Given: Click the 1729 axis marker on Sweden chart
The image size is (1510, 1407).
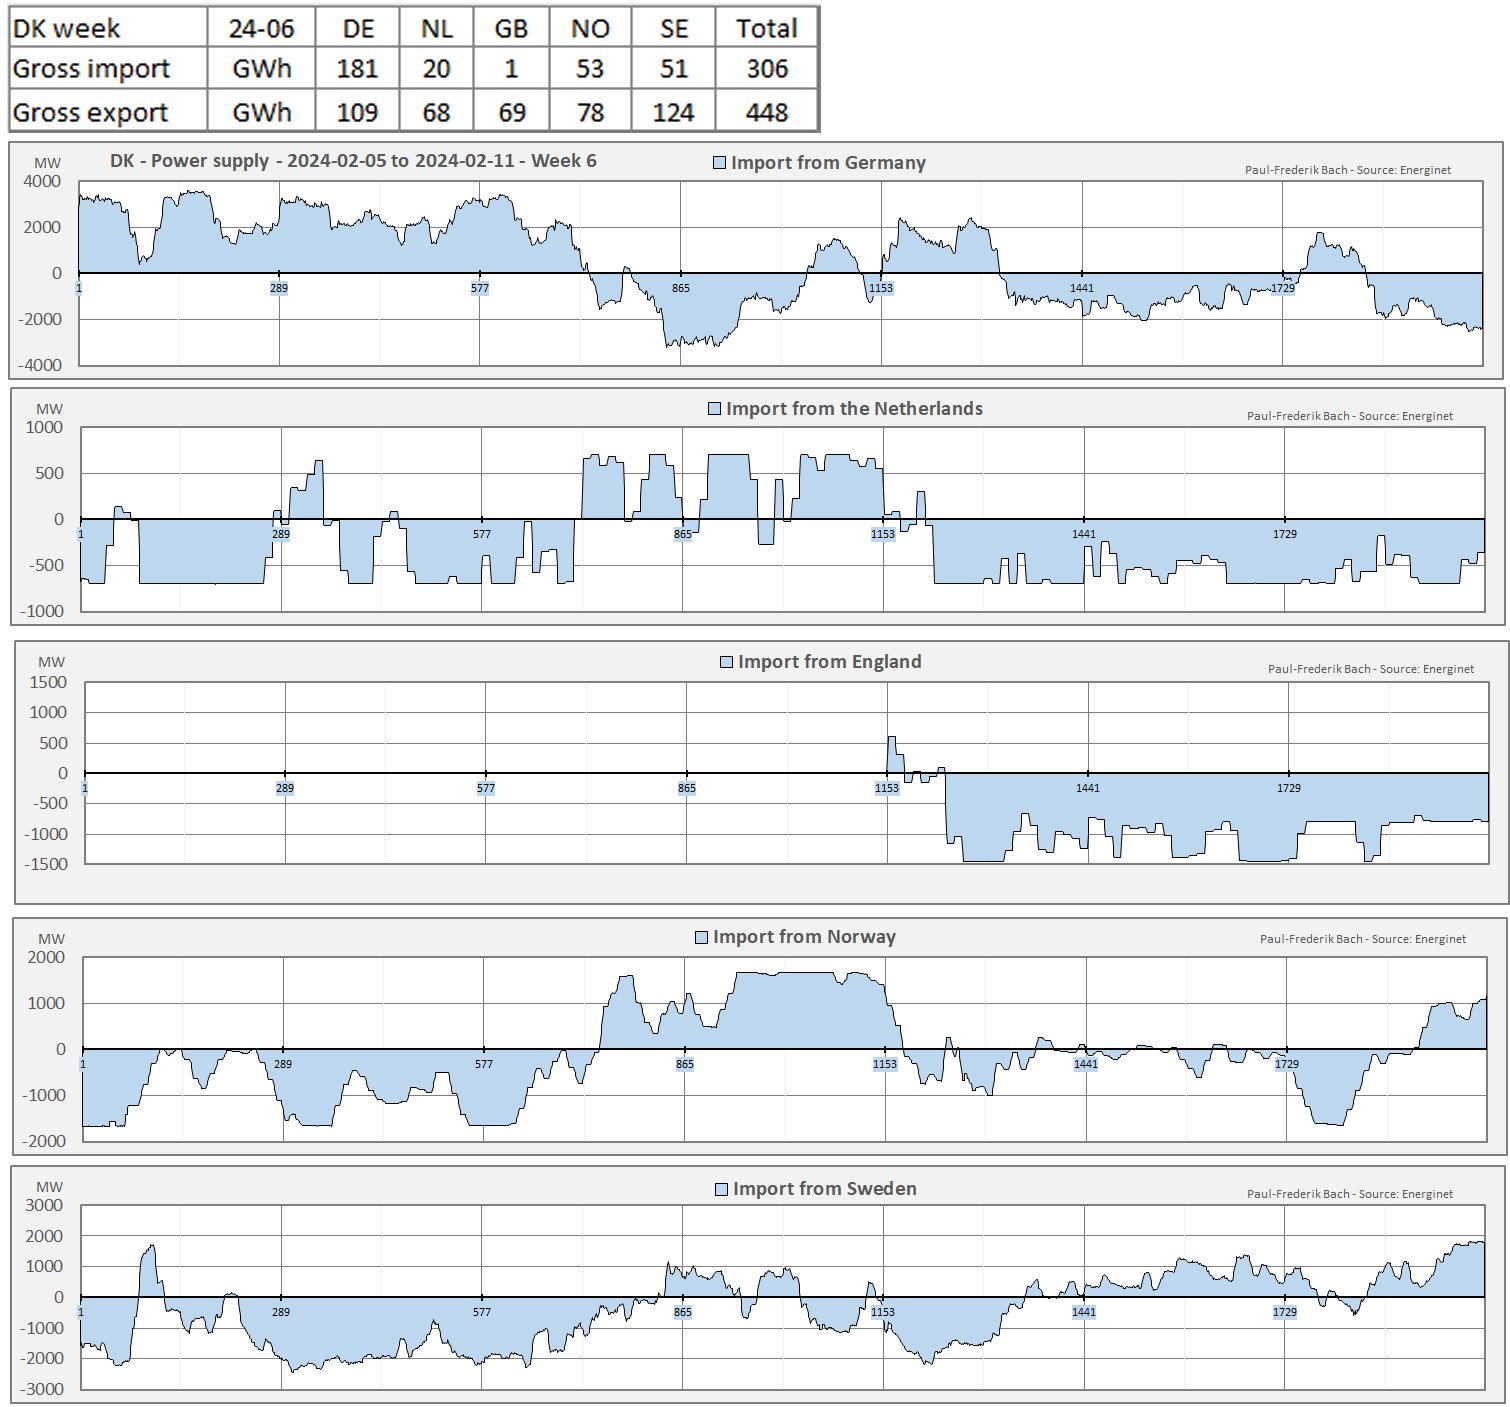Looking at the screenshot, I should click(x=1285, y=1312).
